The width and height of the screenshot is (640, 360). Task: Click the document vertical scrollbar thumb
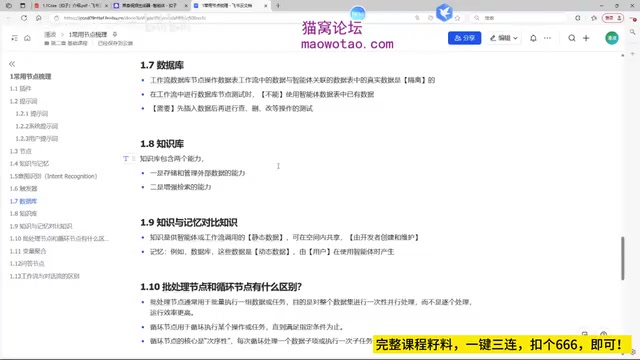[x=622, y=258]
